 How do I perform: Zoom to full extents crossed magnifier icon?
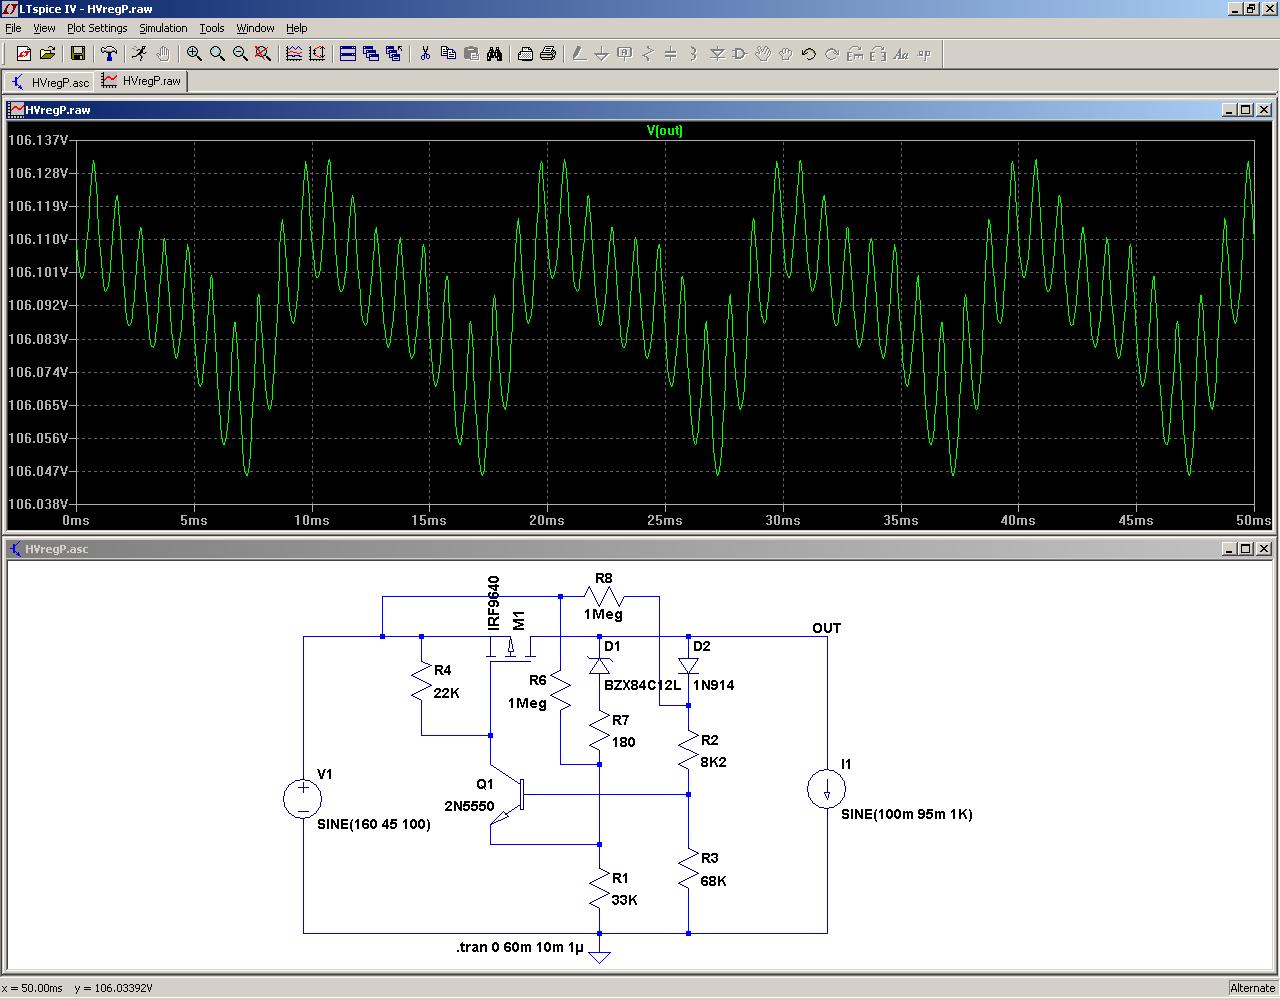(x=263, y=54)
